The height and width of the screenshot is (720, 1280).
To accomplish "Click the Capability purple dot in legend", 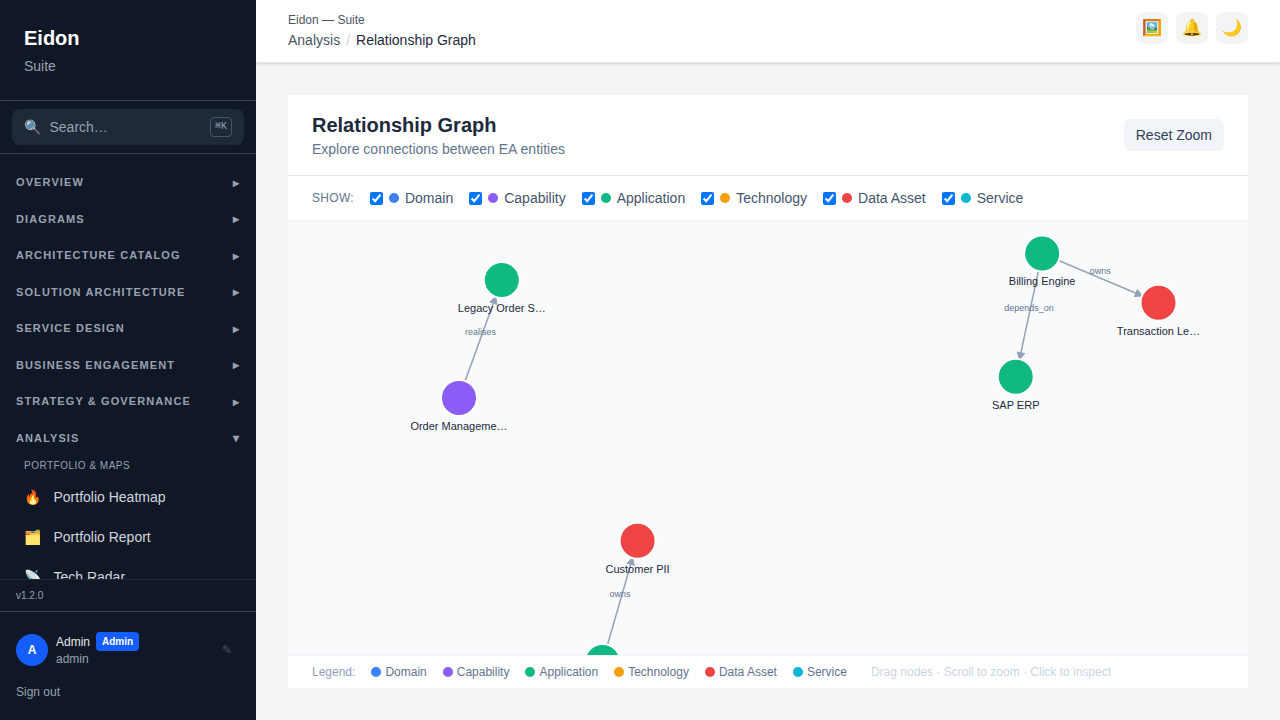I will 448,672.
